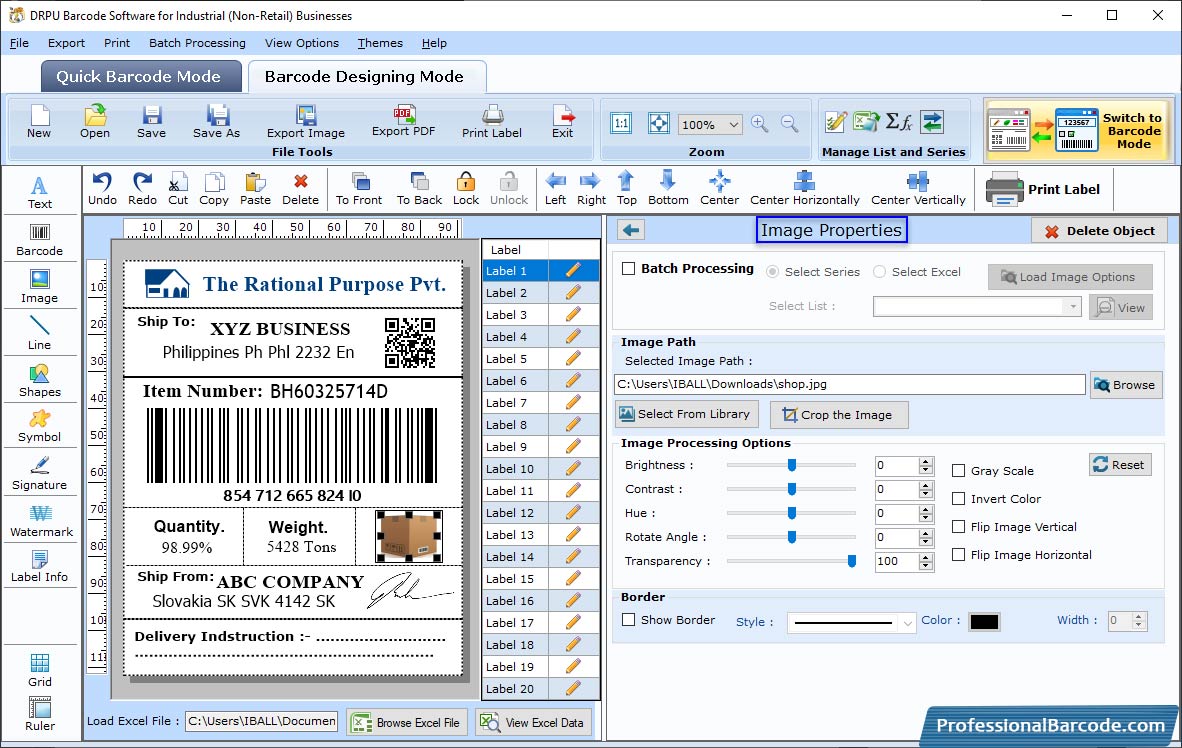Viewport: 1182px width, 748px height.
Task: Open the View Options menu
Action: click(302, 43)
